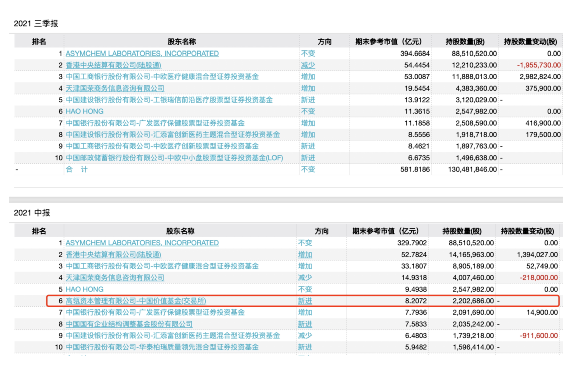Screen dimensions: 576x372
Task: Open ASYMCHEM LABORATORIES link in 2021 中报 table
Action: click(142, 243)
